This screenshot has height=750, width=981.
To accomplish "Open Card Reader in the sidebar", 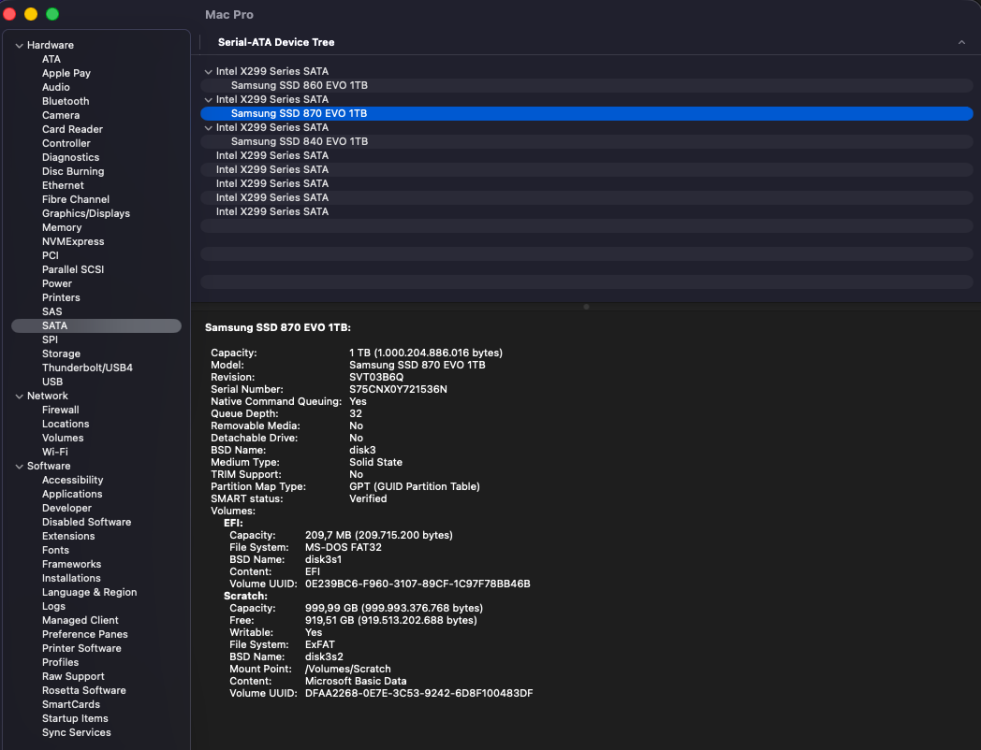I will tap(73, 129).
